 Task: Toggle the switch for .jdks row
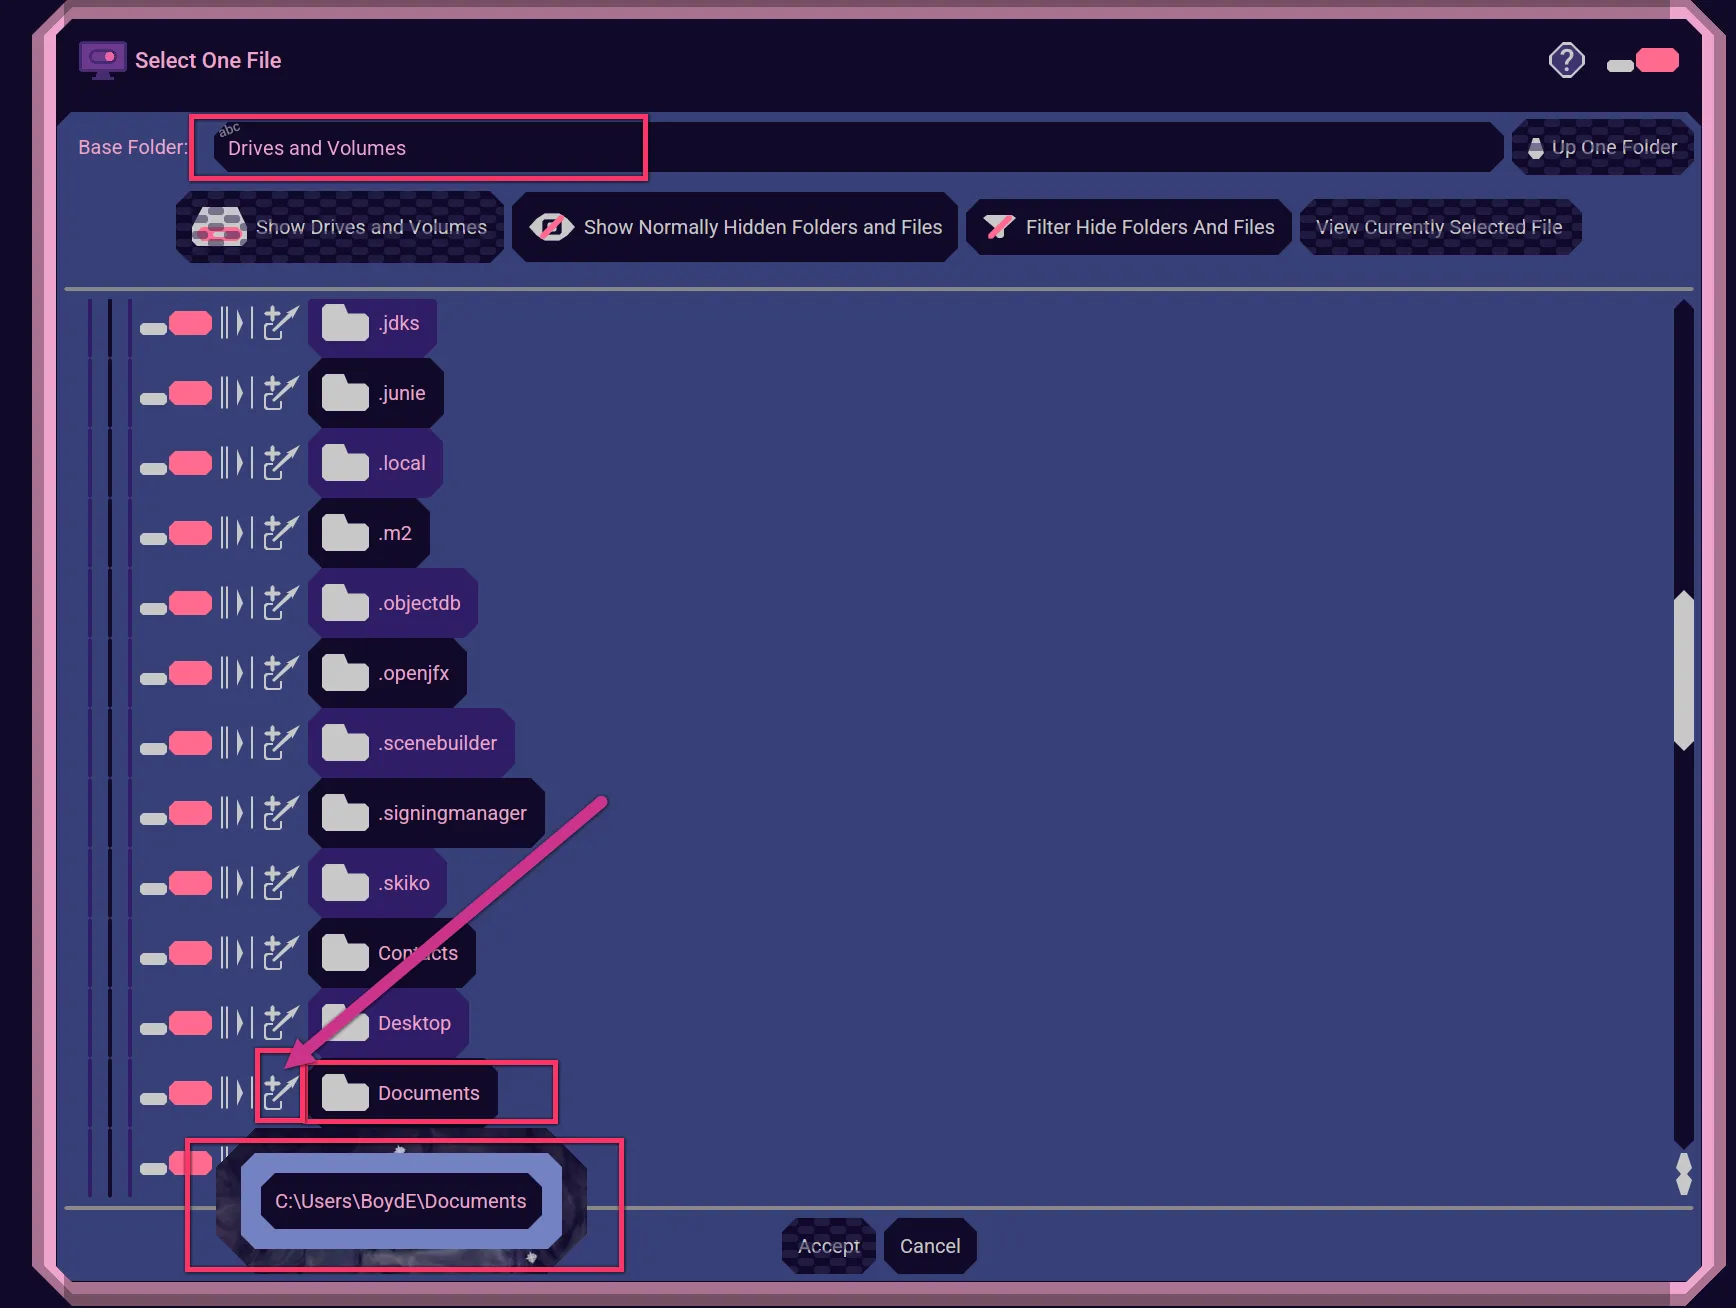pos(176,324)
